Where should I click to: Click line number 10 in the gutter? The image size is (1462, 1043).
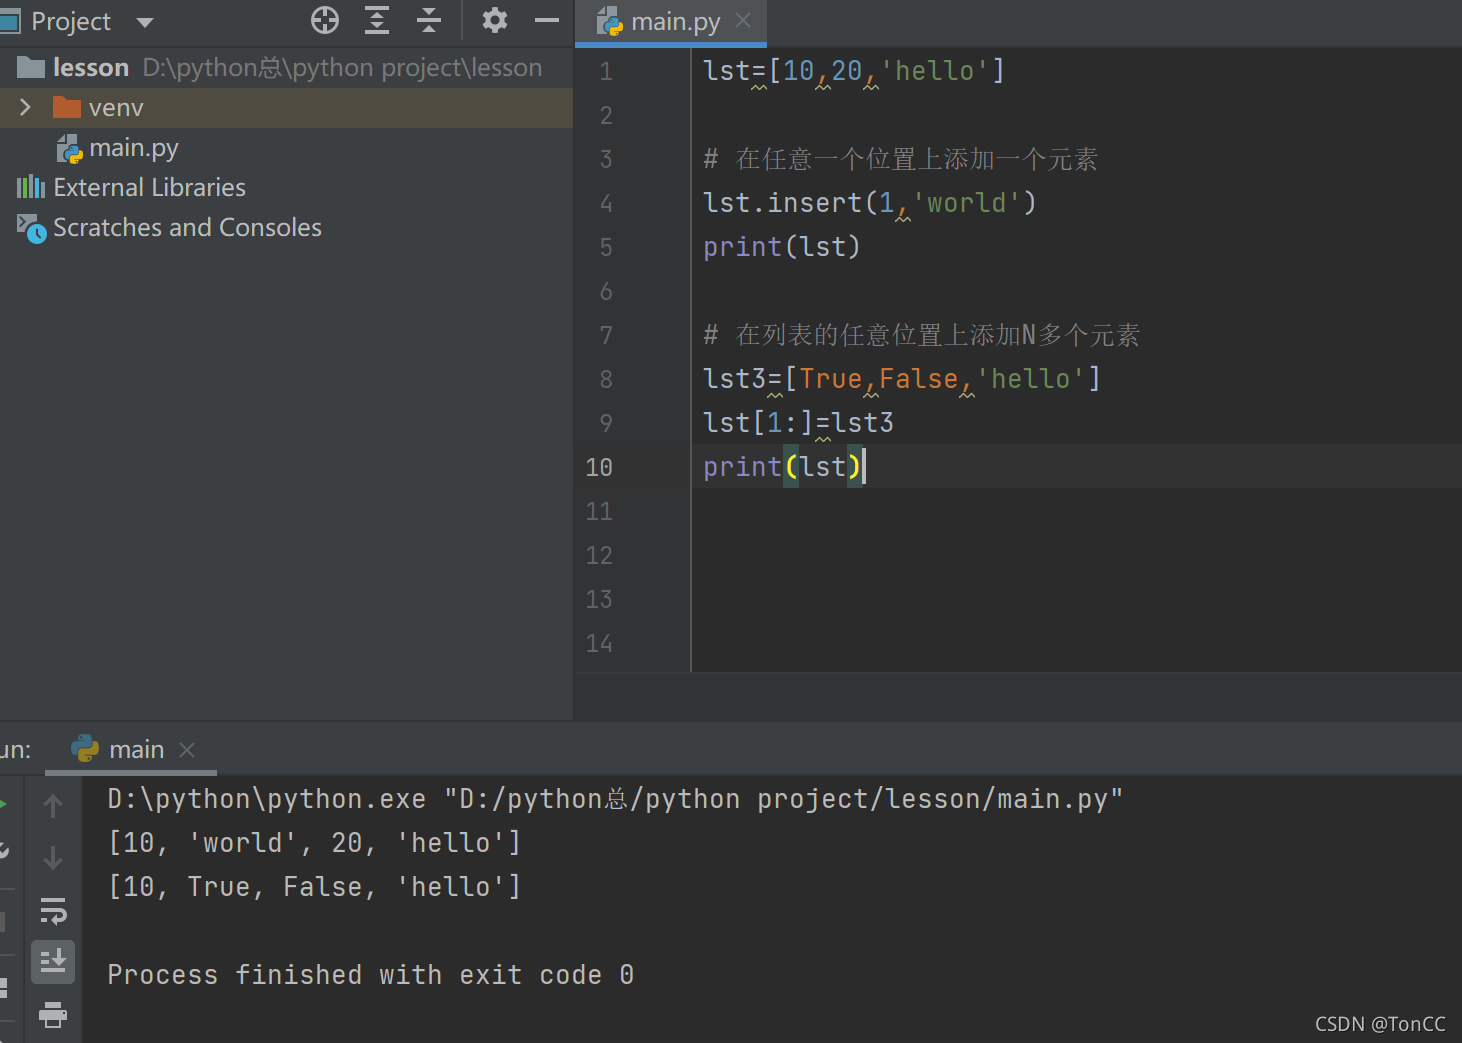[599, 467]
